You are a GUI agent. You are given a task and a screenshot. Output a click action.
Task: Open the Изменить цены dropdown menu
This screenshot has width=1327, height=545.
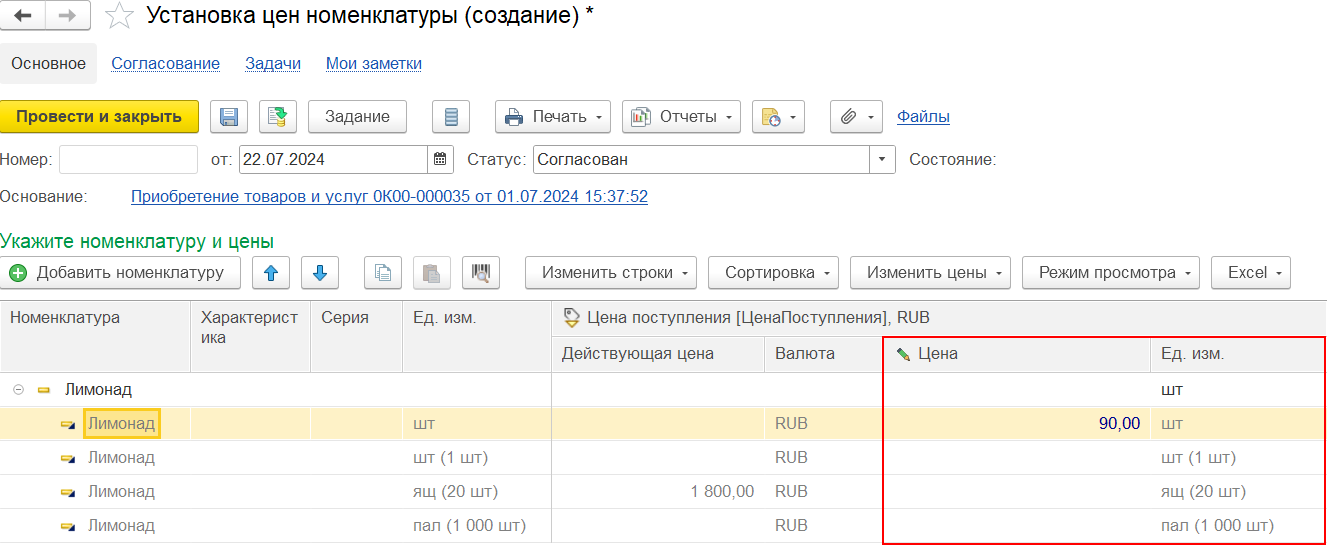930,273
